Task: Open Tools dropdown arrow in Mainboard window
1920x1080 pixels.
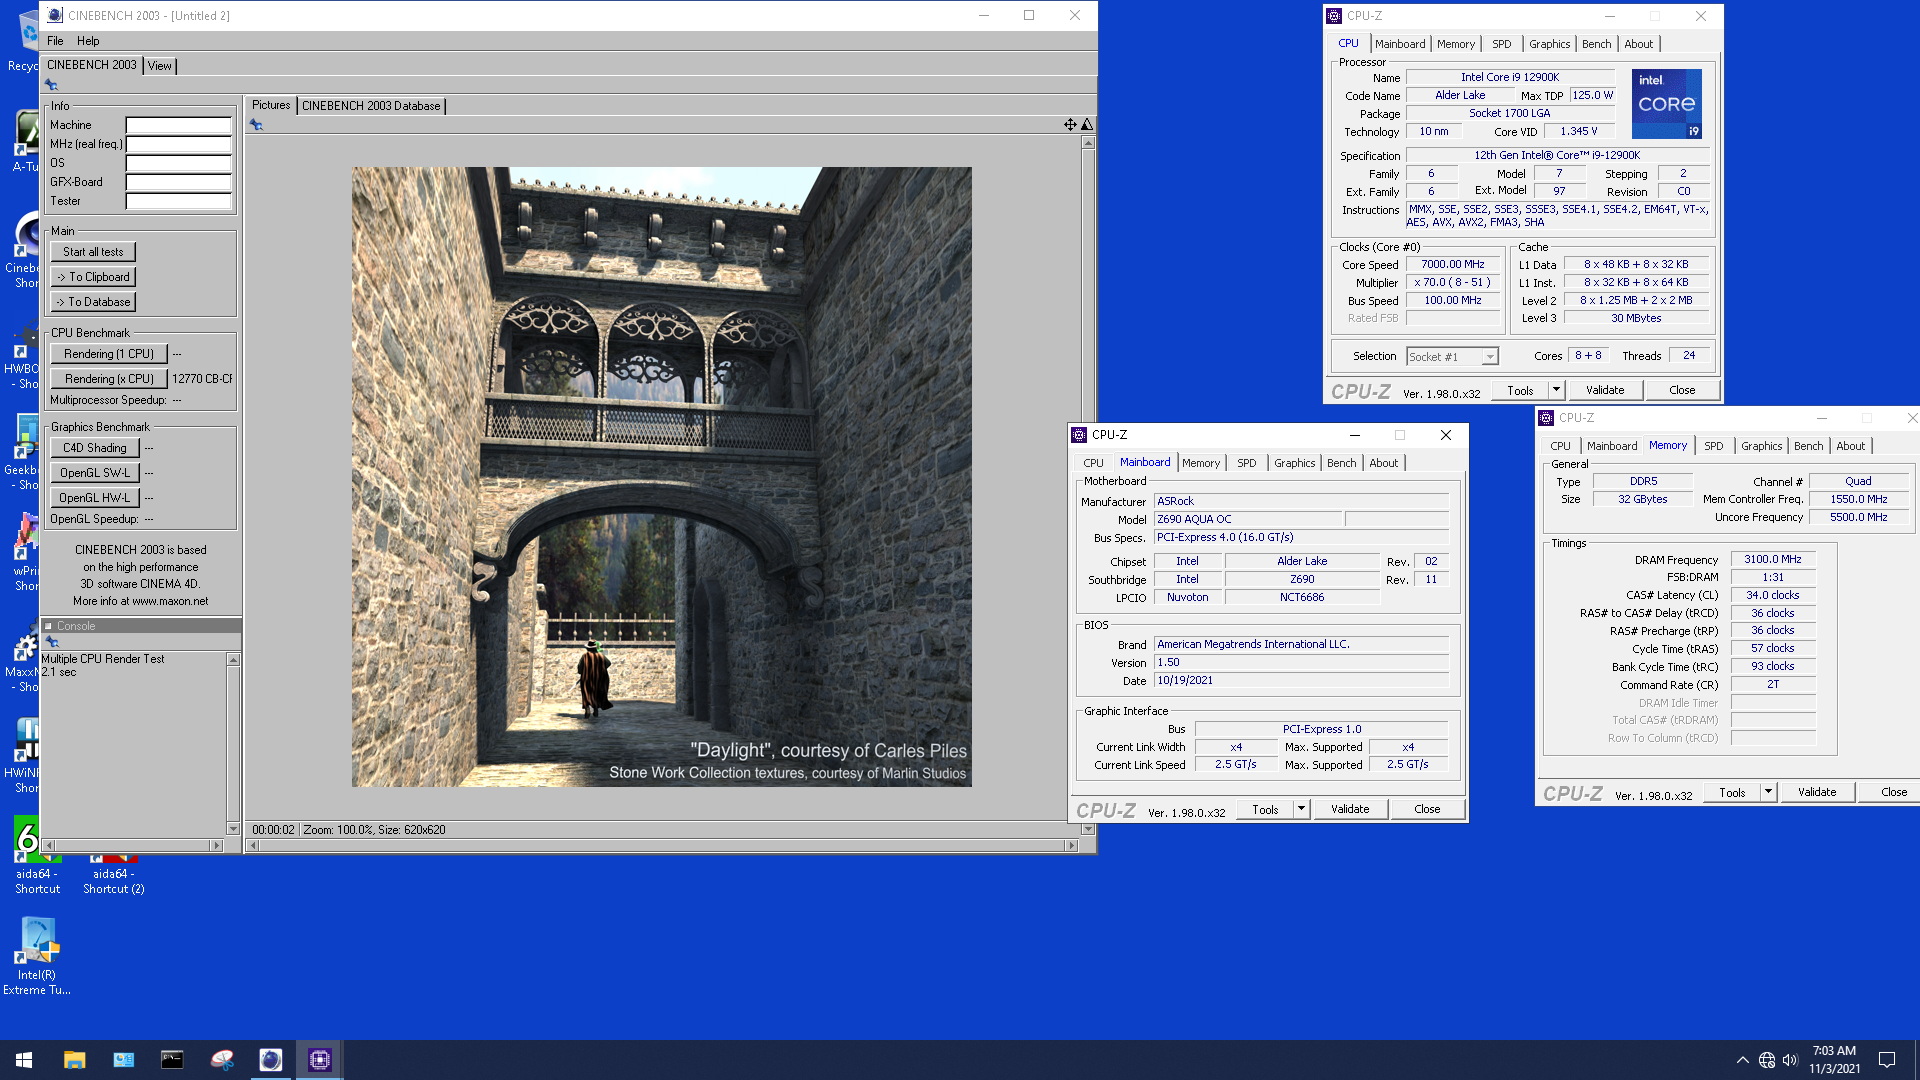Action: pos(1301,809)
